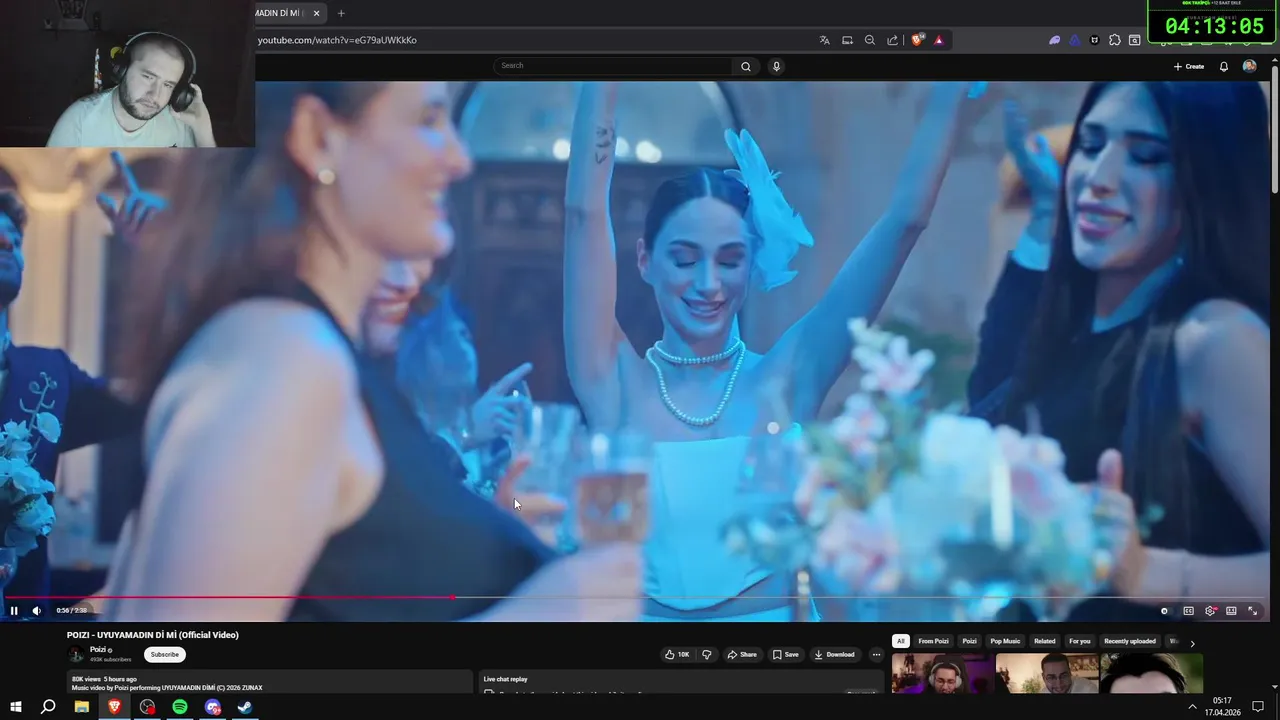Open the Poizi channel name link

coord(98,650)
